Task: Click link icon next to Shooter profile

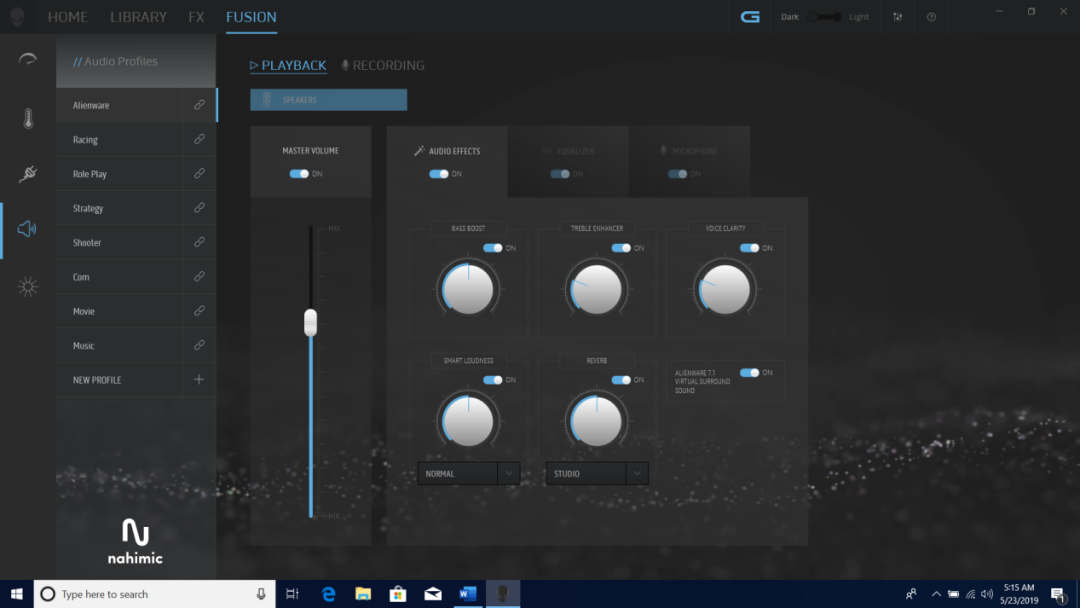Action: point(199,242)
